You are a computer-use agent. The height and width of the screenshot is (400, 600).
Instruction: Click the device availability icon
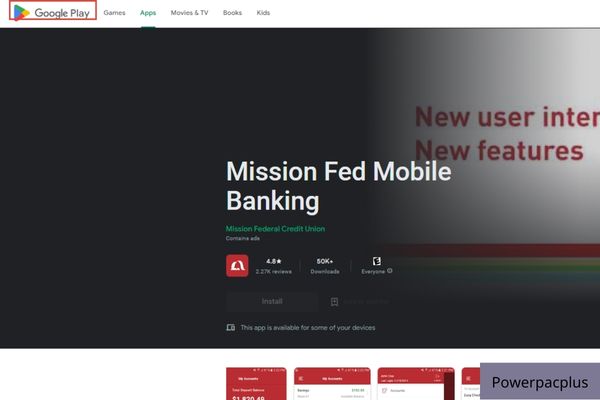pyautogui.click(x=231, y=328)
